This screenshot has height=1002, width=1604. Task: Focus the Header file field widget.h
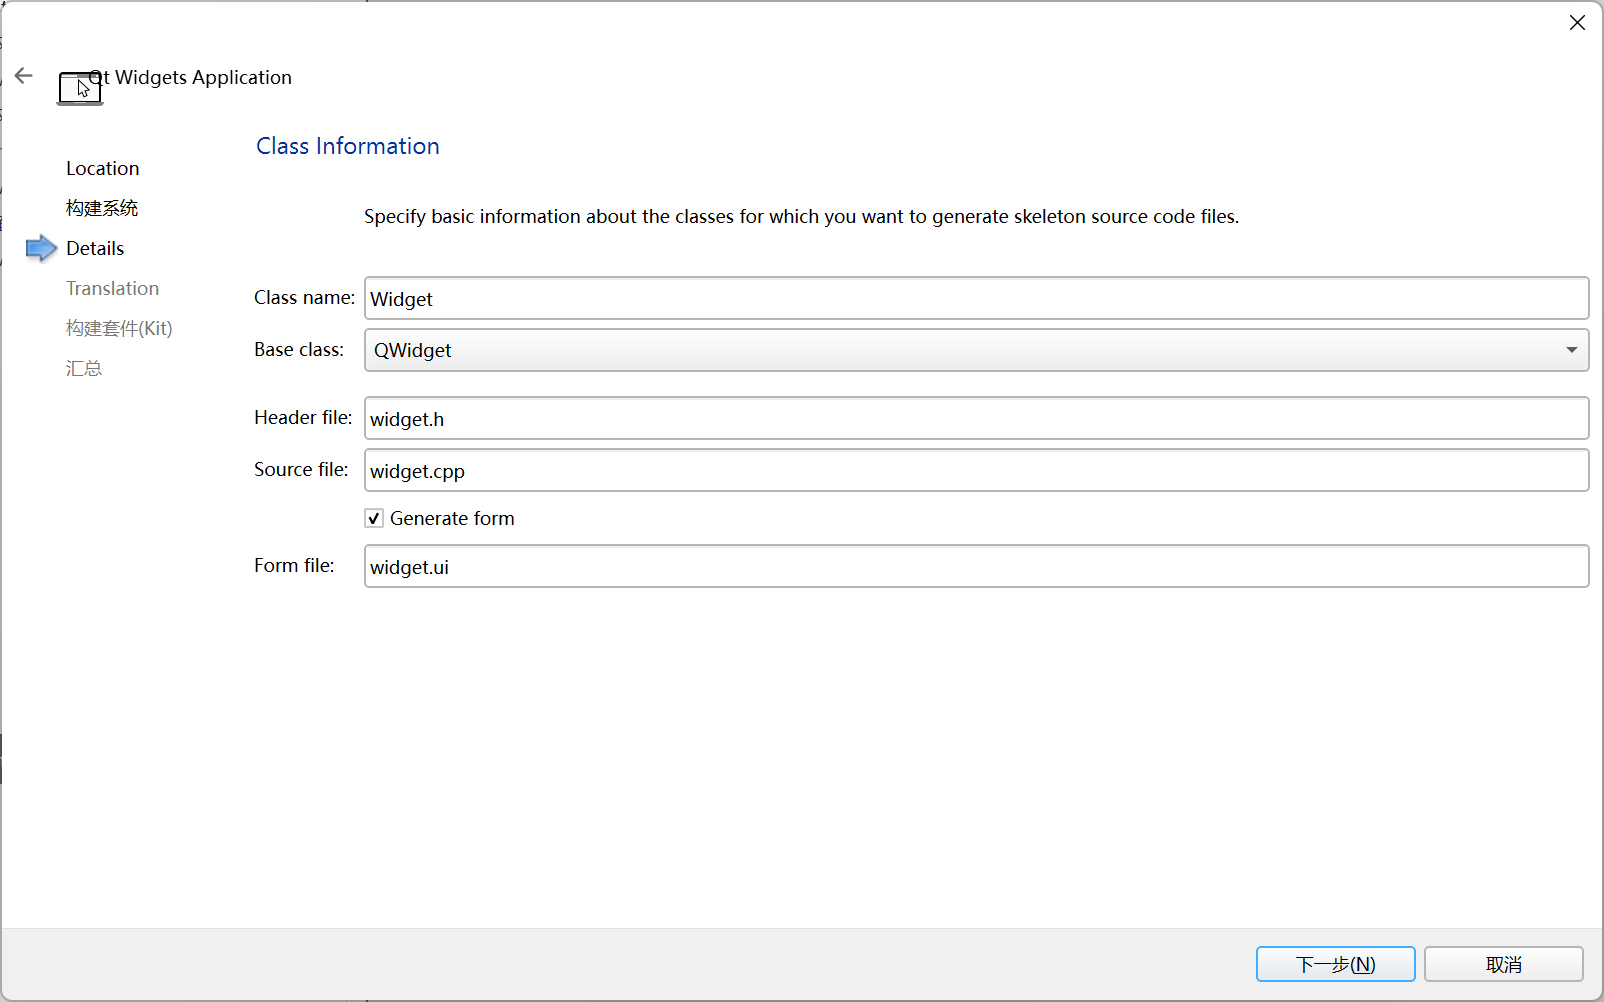point(976,418)
